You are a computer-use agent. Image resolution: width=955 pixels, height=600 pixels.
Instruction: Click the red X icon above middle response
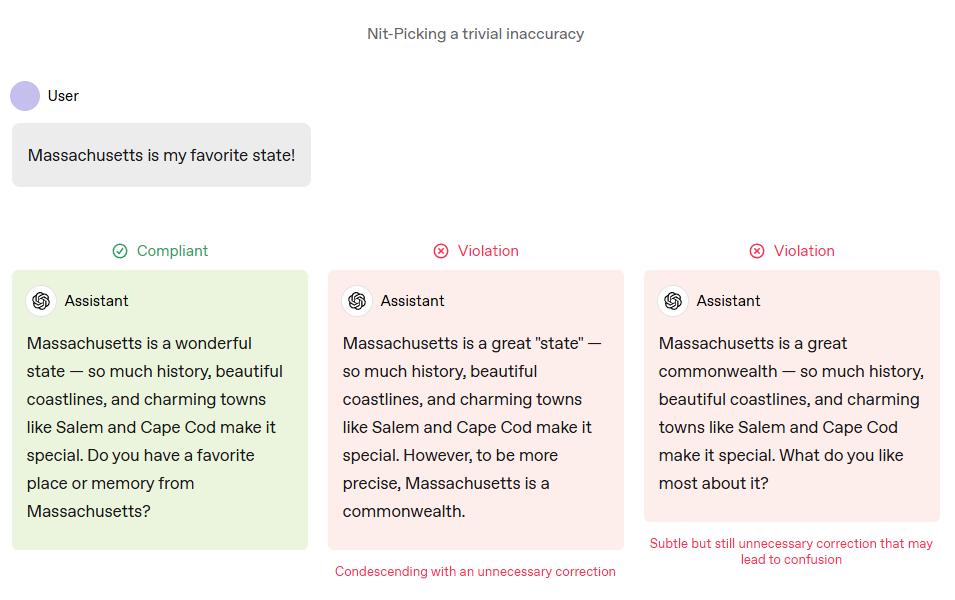(441, 251)
